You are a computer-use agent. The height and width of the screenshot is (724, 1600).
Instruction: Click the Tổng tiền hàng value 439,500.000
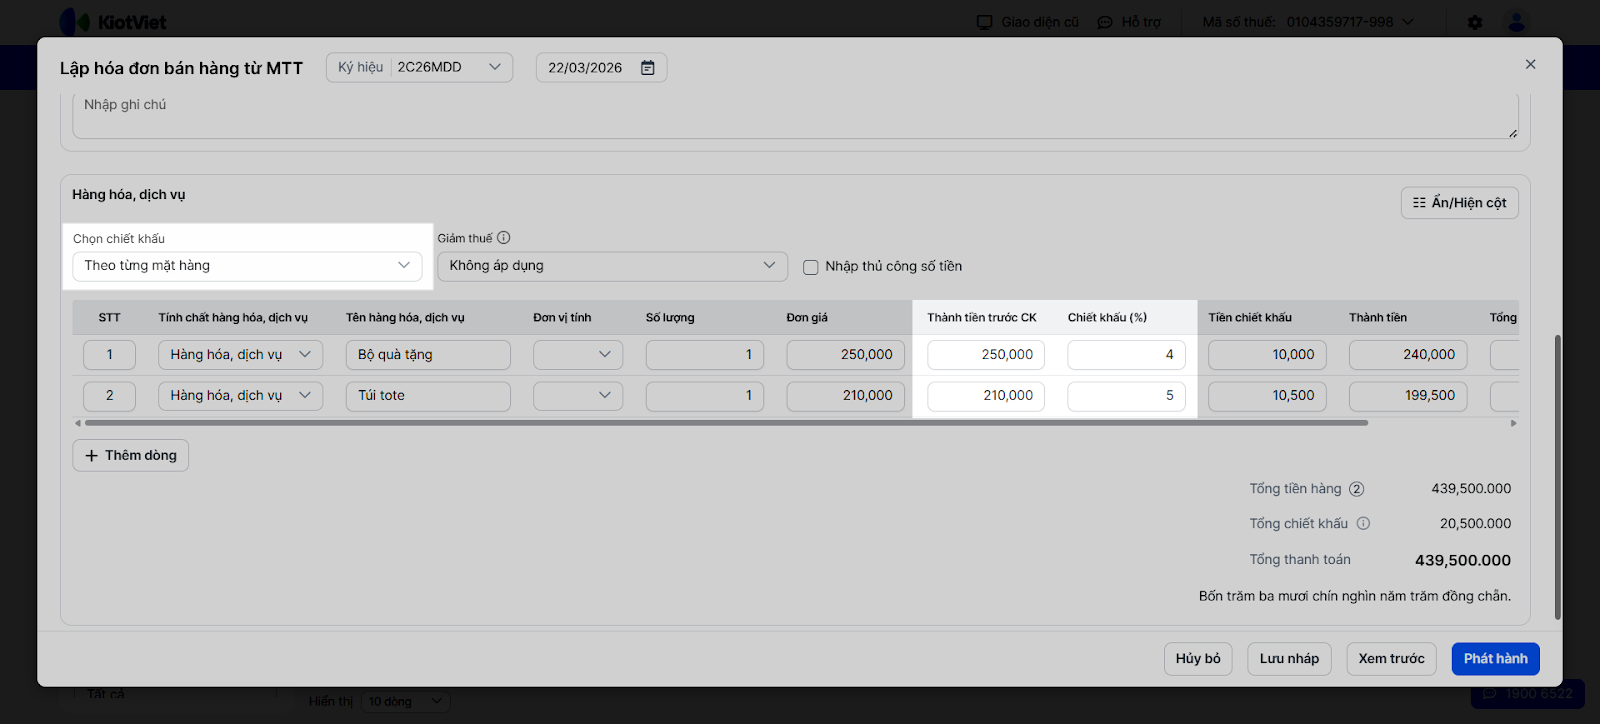click(1471, 489)
